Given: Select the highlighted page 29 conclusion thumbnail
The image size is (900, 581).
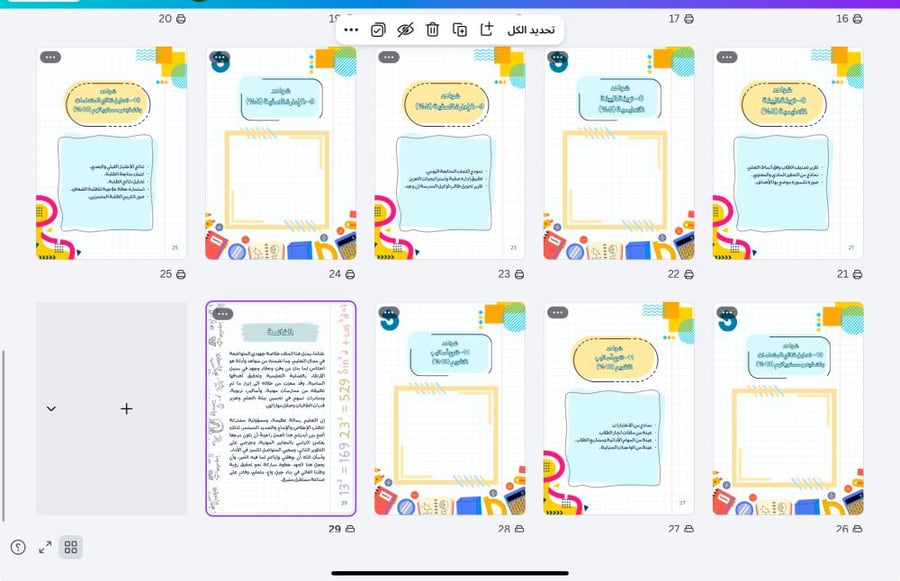Looking at the screenshot, I should pyautogui.click(x=281, y=409).
